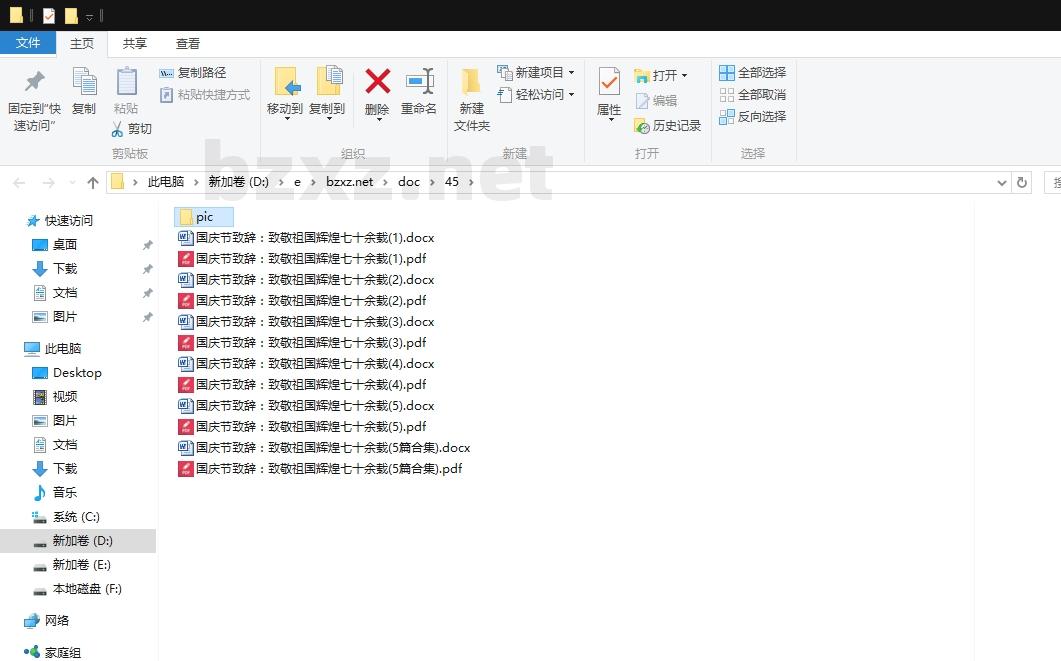Click the Rename icon in ribbon
The image size is (1061, 661).
(419, 83)
